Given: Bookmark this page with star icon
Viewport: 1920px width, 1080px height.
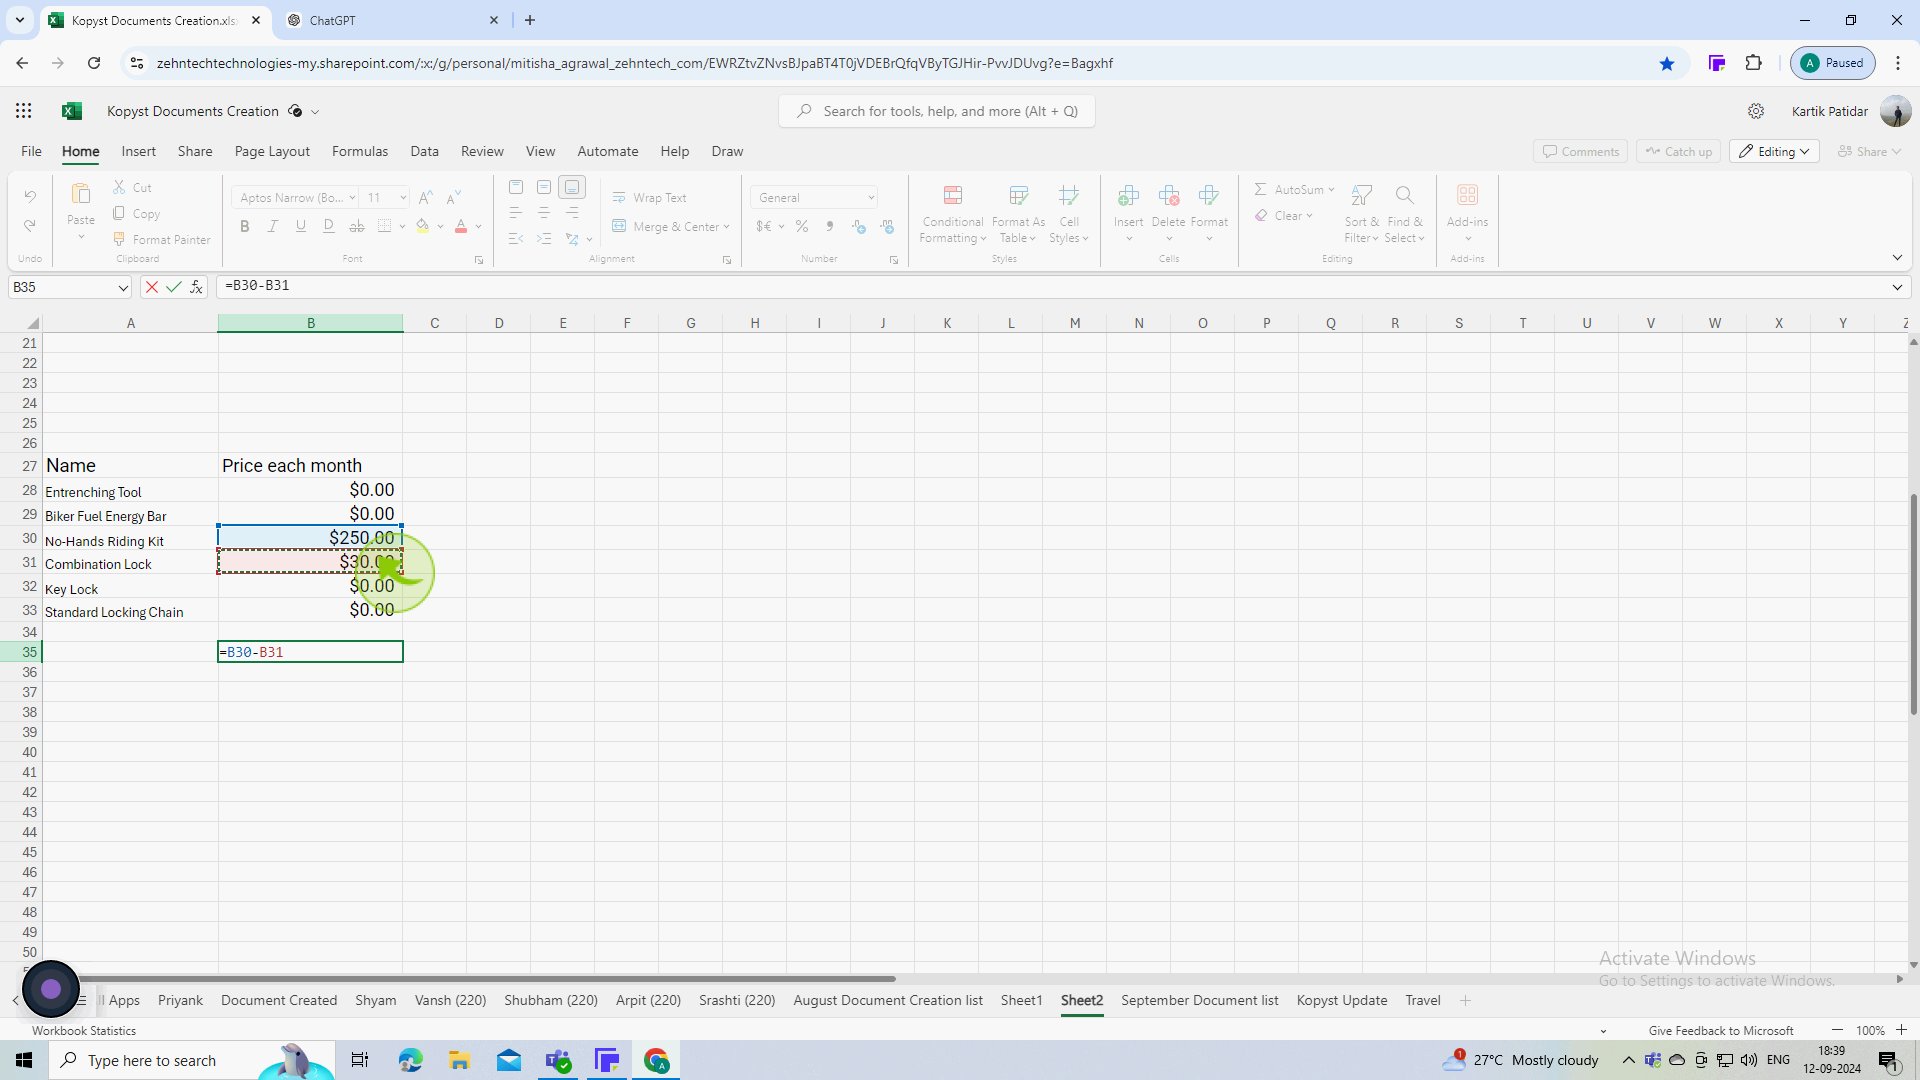Looking at the screenshot, I should click(1667, 63).
